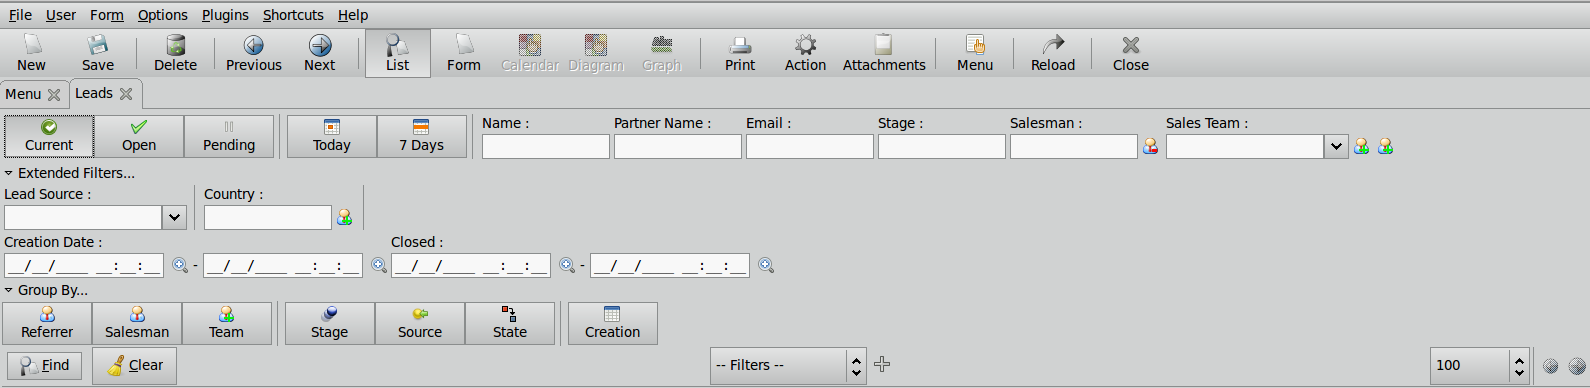
Task: Group leads by Stage button
Action: pos(330,323)
